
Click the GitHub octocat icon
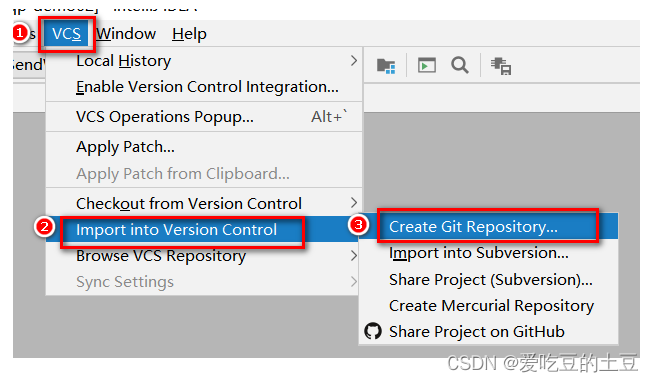(373, 332)
